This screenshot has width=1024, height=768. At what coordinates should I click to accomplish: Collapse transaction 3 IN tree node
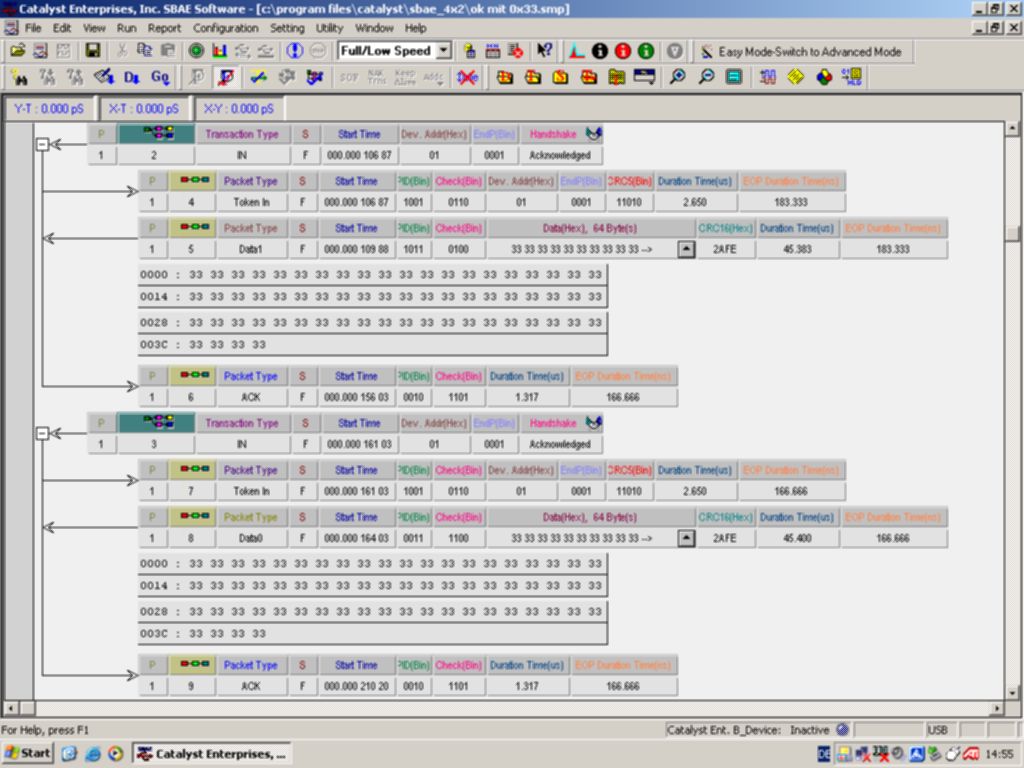(x=42, y=433)
